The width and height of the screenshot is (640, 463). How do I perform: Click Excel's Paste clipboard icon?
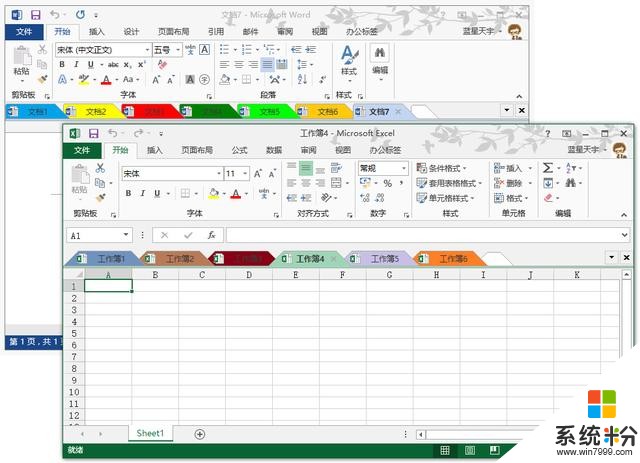coord(80,176)
